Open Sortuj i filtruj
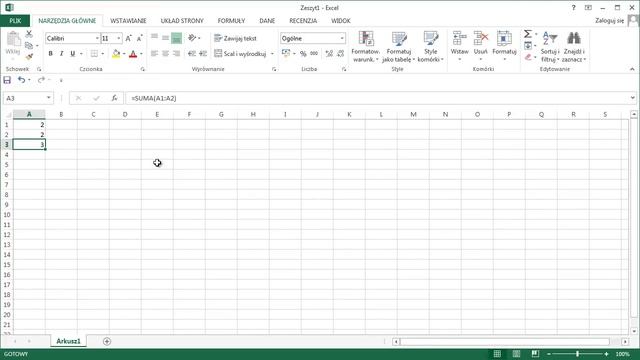This screenshot has width=640, height=360. coord(549,47)
